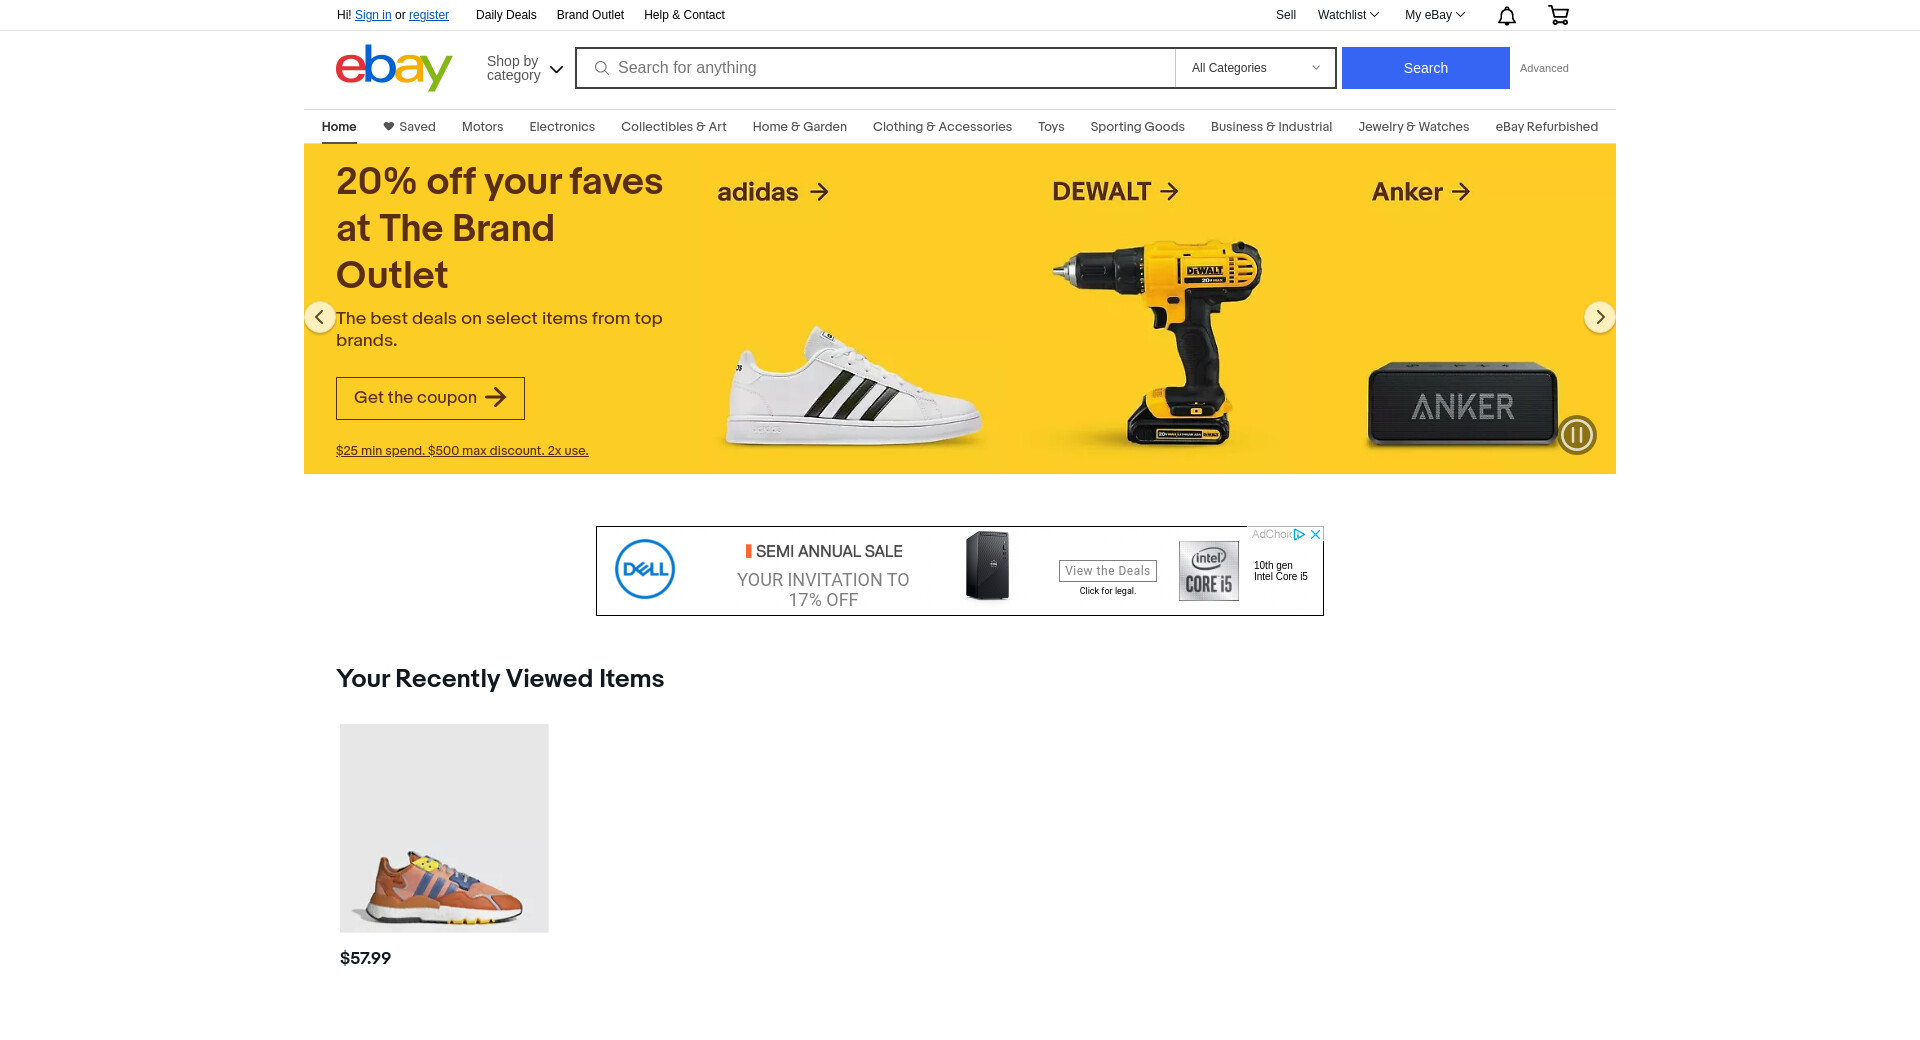
Task: Close the Dell advertisement
Action: 1316,534
